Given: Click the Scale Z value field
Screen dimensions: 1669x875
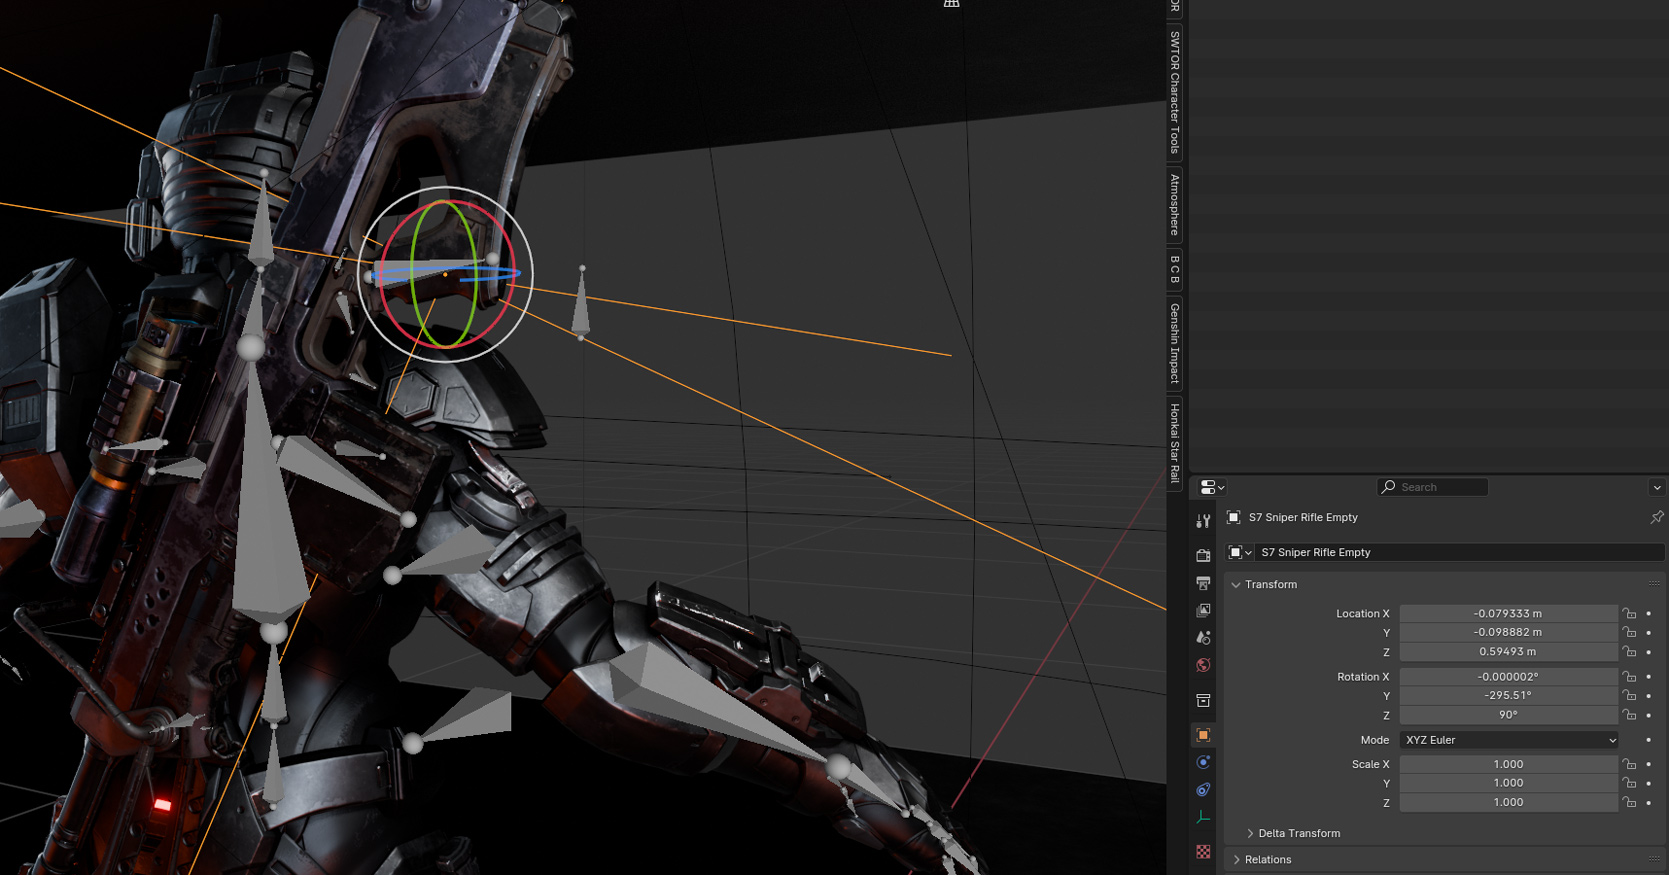Looking at the screenshot, I should click(x=1508, y=802).
